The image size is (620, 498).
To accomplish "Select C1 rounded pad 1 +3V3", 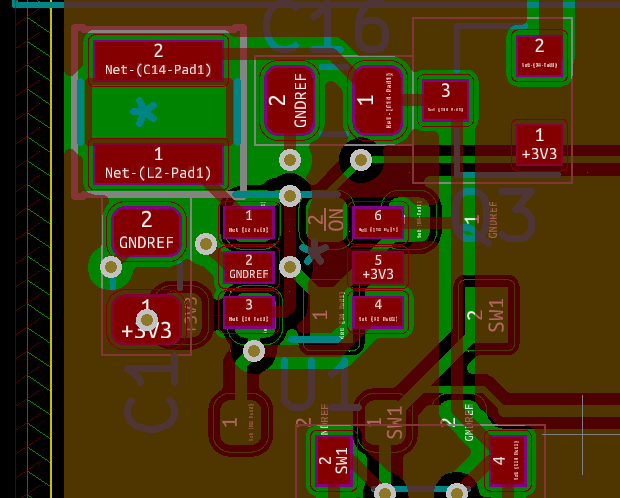I will pos(146,320).
